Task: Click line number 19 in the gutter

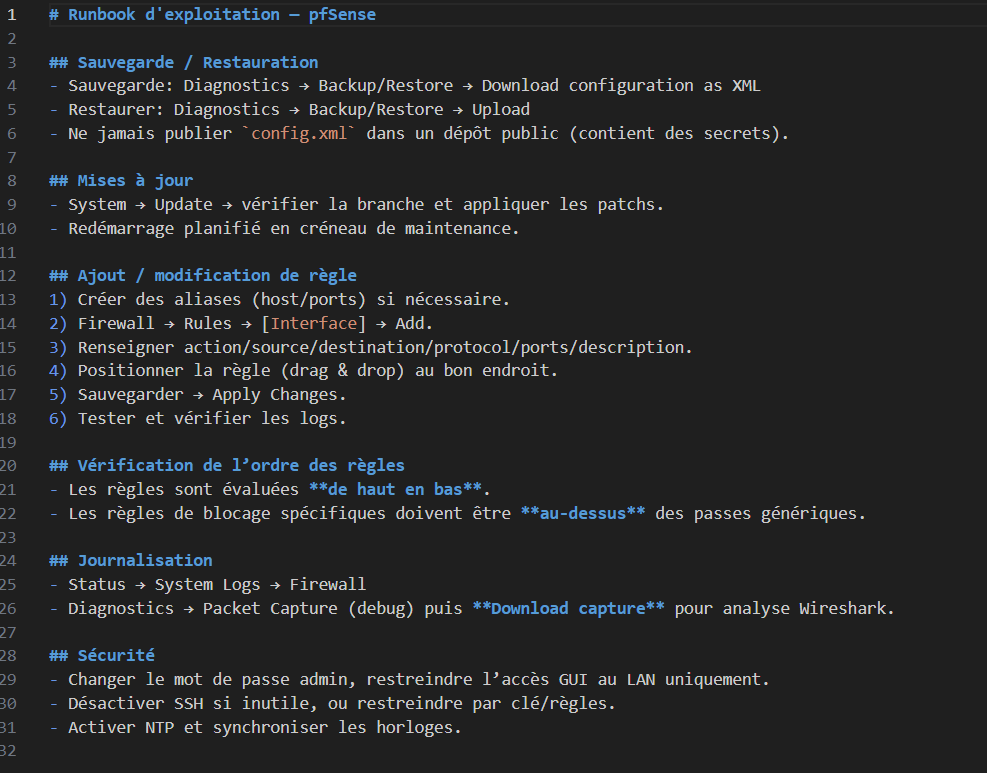Action: click(x=9, y=442)
